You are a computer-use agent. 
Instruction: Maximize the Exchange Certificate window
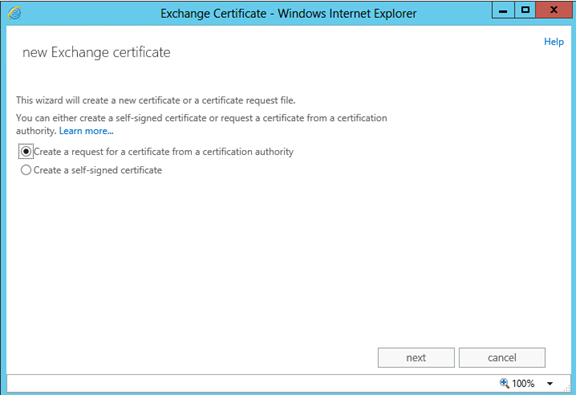(x=525, y=10)
